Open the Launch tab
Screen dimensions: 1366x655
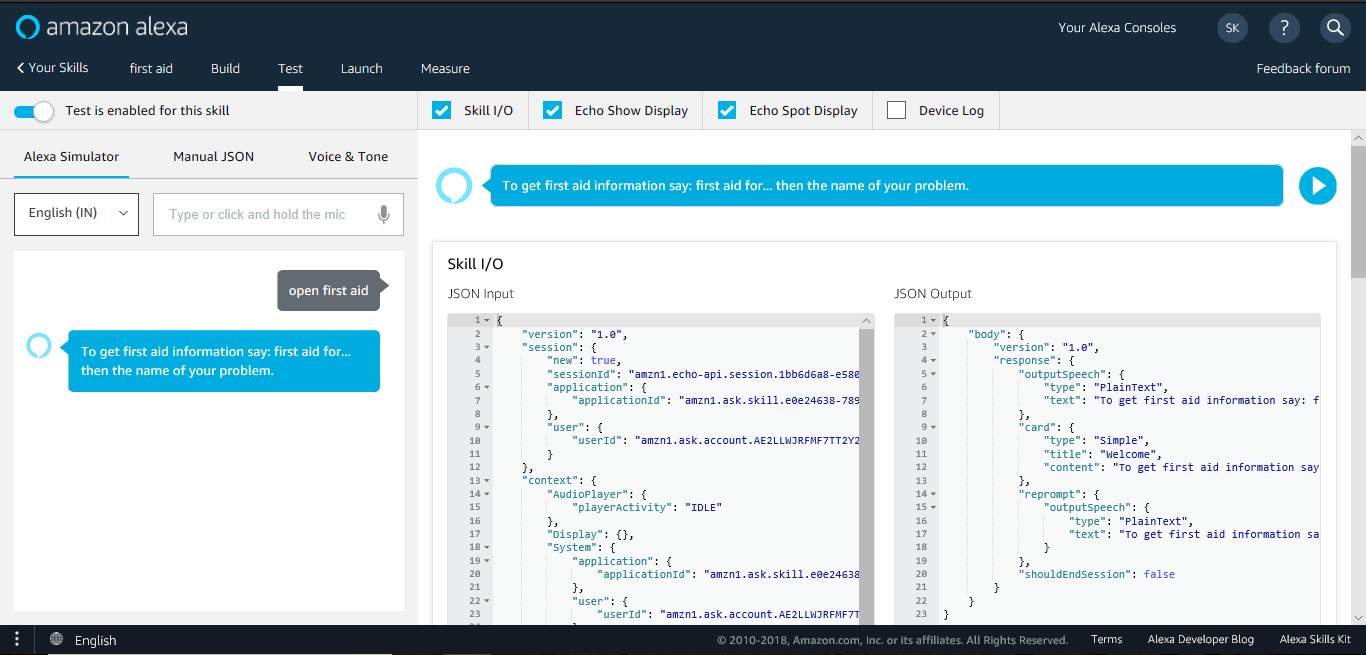tap(361, 69)
